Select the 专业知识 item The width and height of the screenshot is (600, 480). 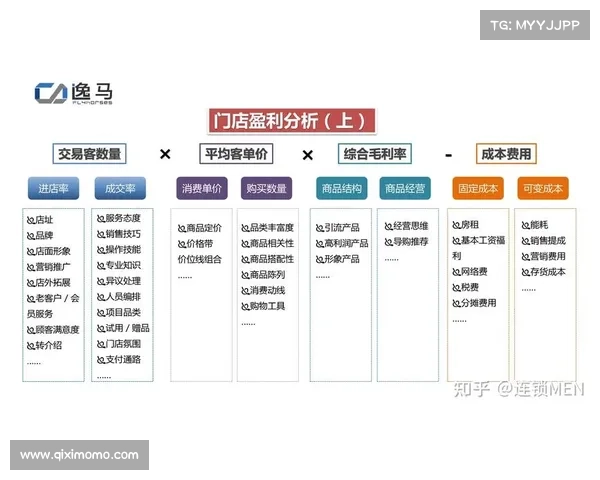tap(119, 265)
